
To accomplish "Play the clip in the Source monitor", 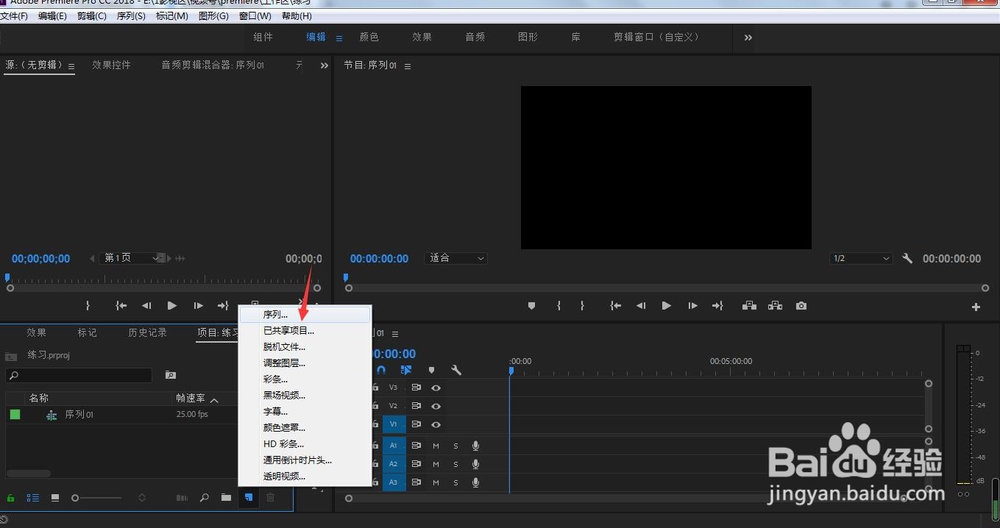I will [172, 306].
